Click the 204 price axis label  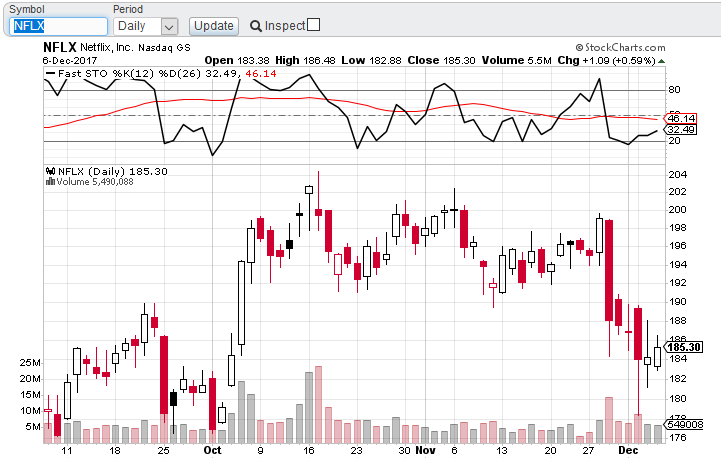(677, 174)
